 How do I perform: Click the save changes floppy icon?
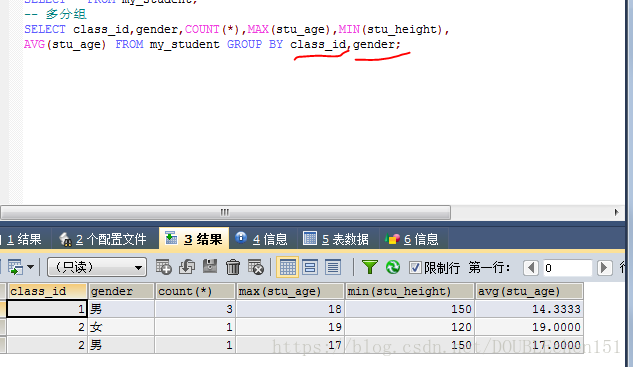[x=210, y=267]
